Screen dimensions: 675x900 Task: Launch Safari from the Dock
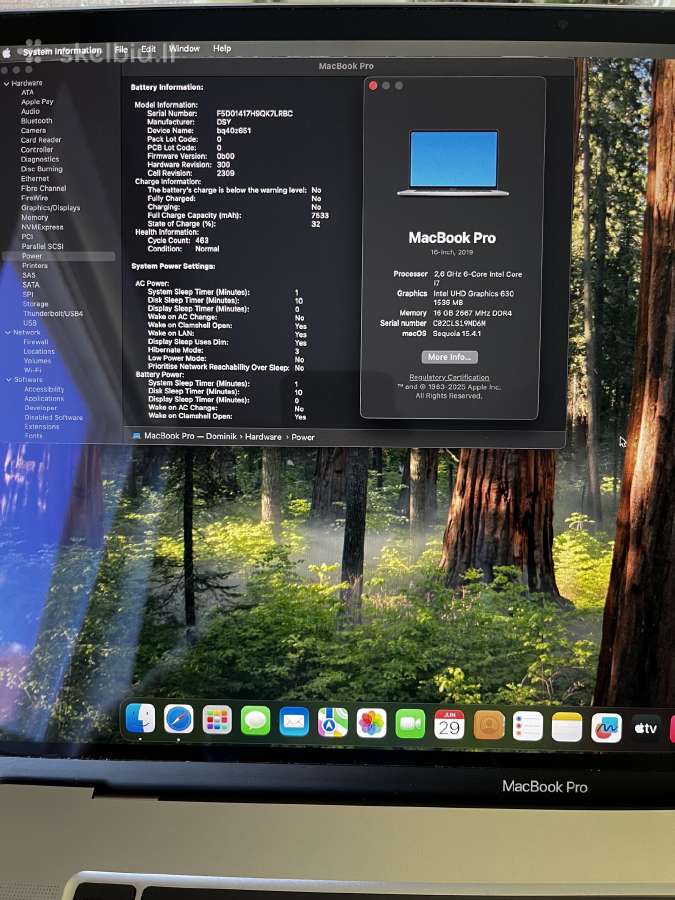pyautogui.click(x=179, y=719)
